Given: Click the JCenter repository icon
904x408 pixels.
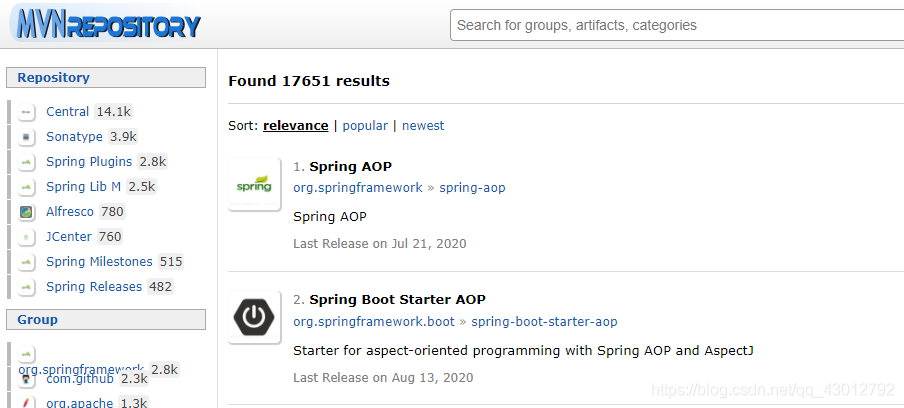Looking at the screenshot, I should [27, 237].
